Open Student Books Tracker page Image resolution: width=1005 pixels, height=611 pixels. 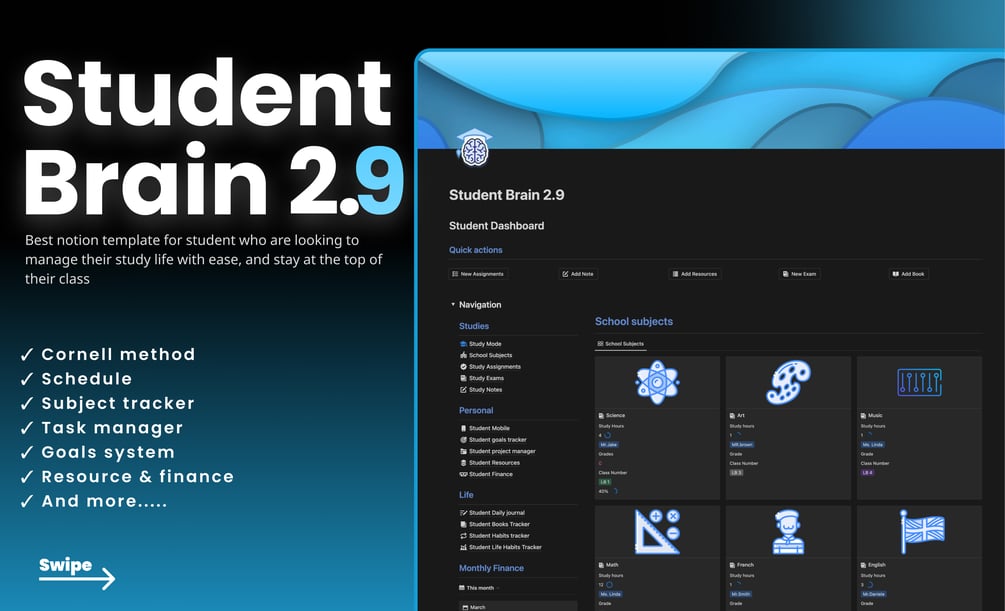pyautogui.click(x=499, y=524)
